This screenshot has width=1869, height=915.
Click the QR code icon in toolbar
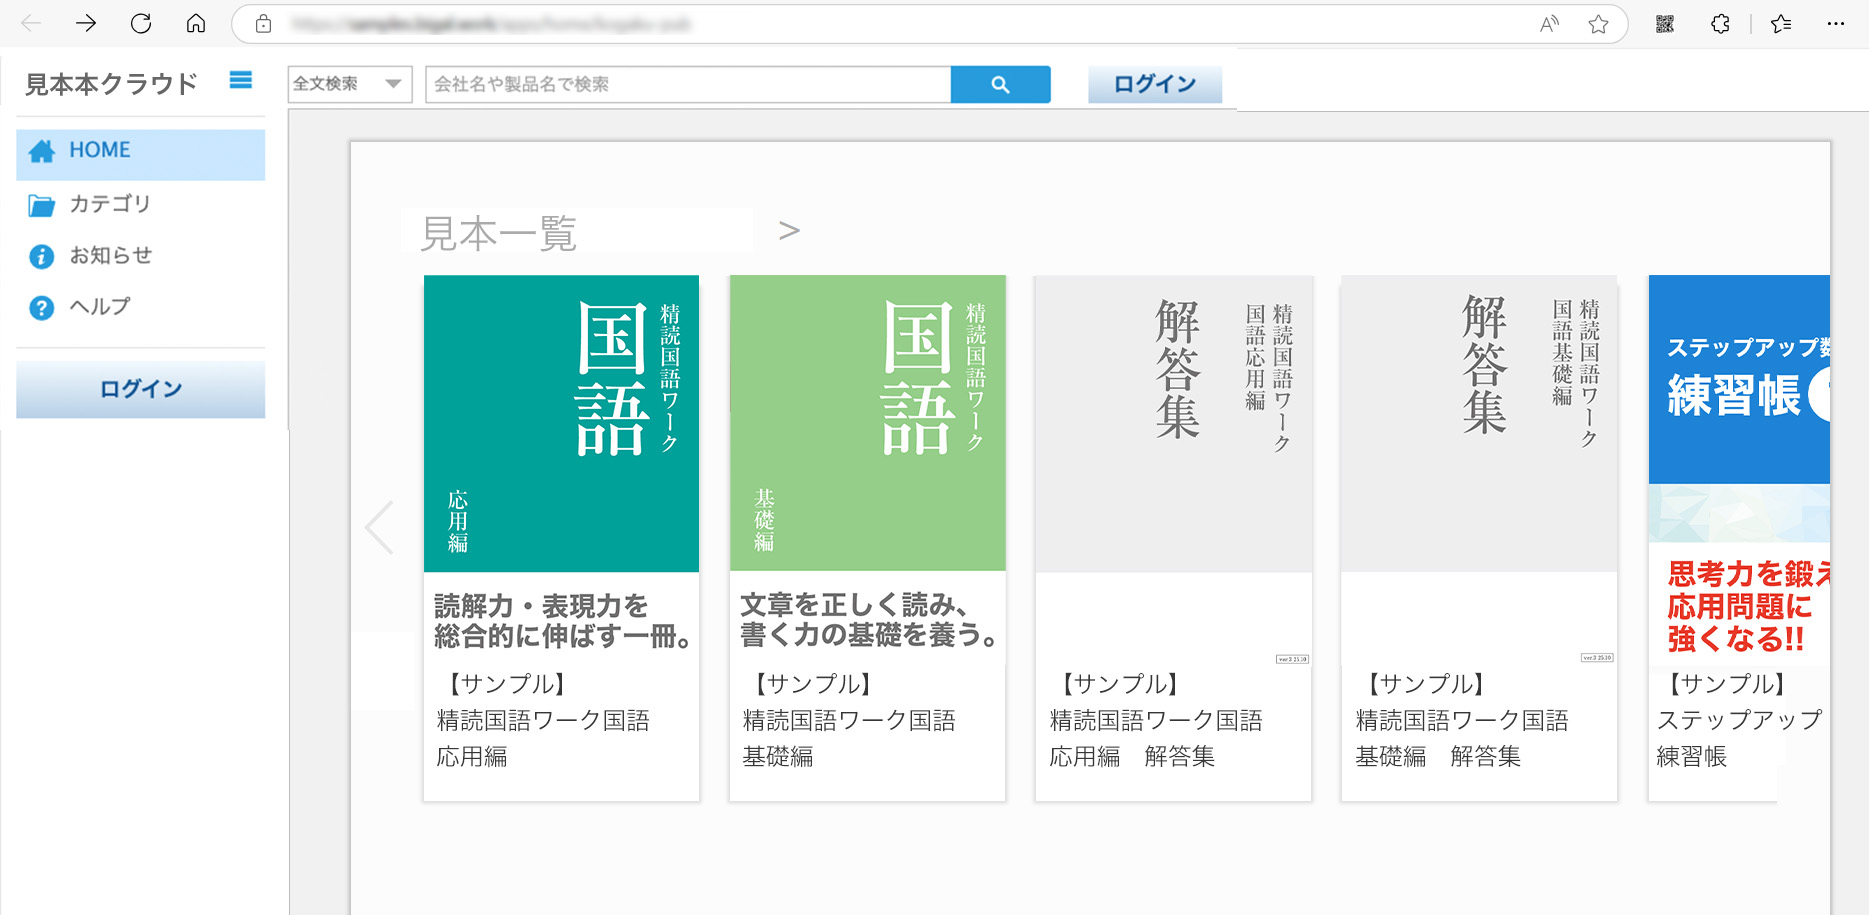(1665, 25)
